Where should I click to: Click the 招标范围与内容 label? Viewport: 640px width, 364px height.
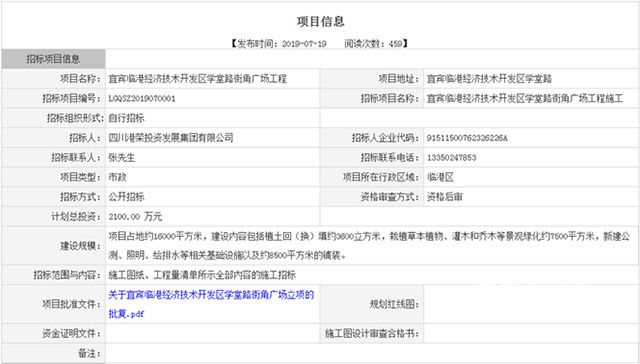pos(67,275)
